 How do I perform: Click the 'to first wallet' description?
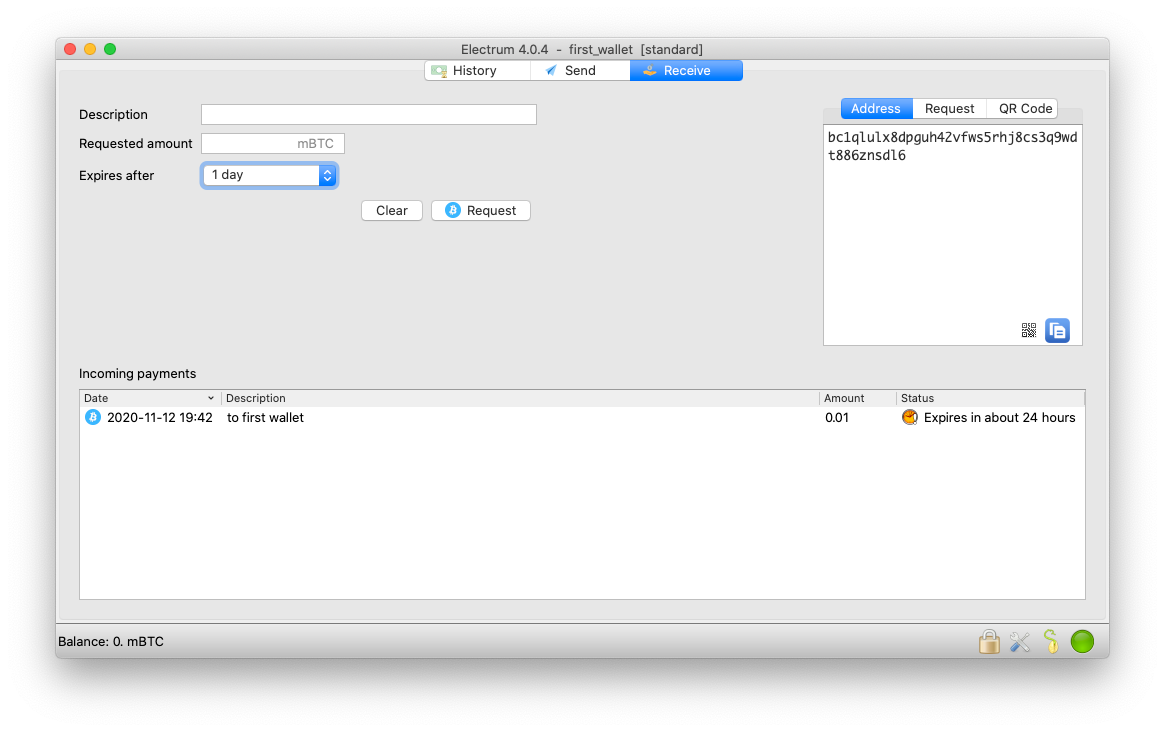(x=265, y=418)
